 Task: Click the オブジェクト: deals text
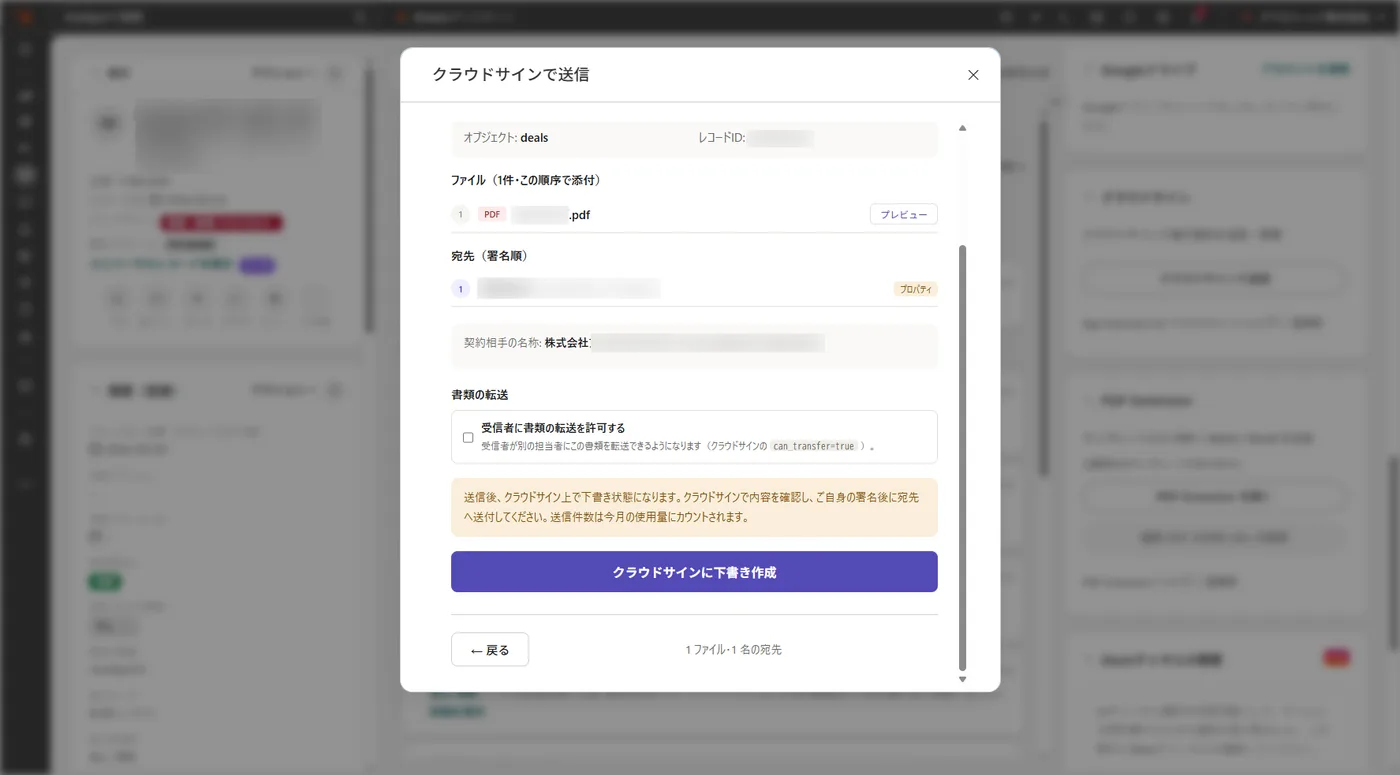point(505,138)
